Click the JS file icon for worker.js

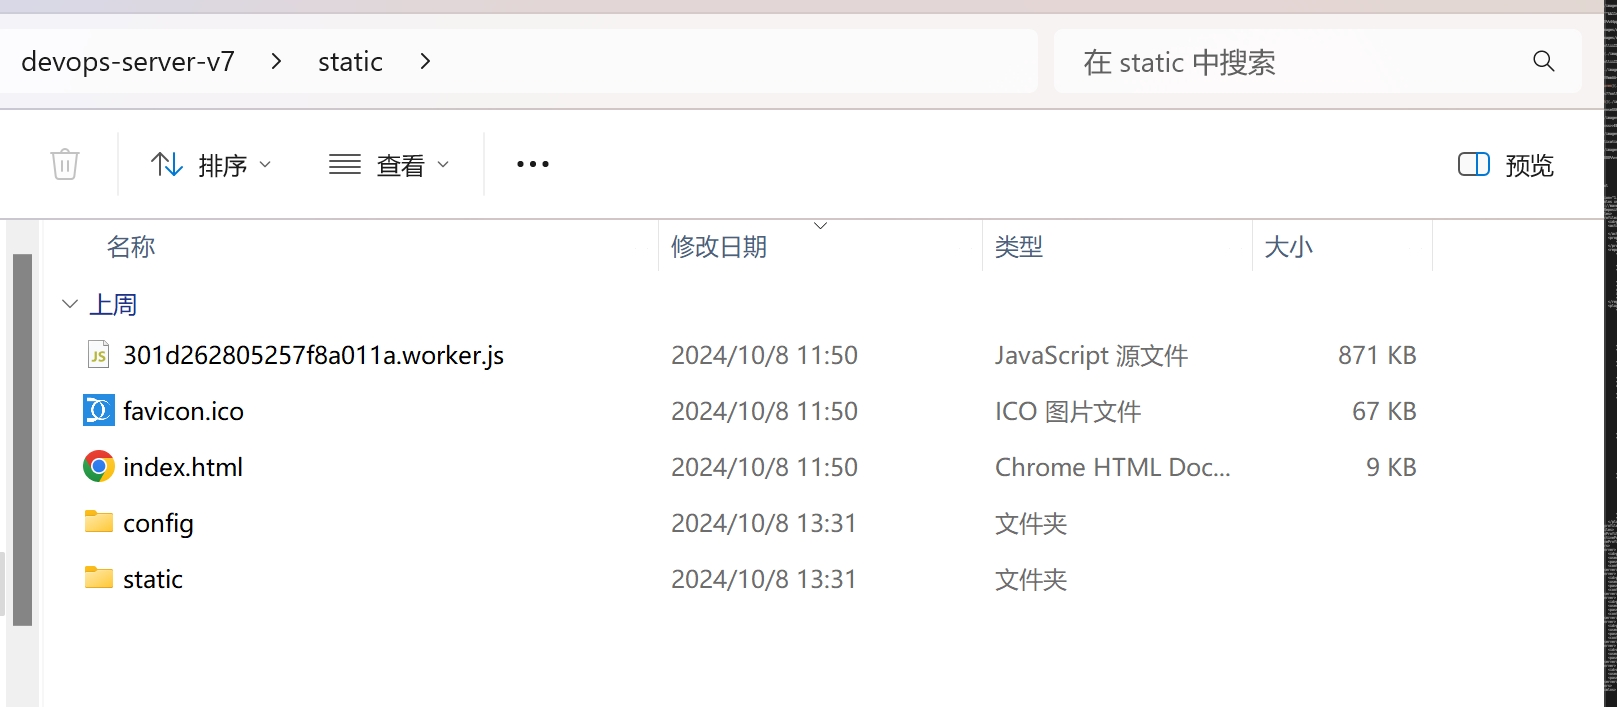click(x=99, y=355)
